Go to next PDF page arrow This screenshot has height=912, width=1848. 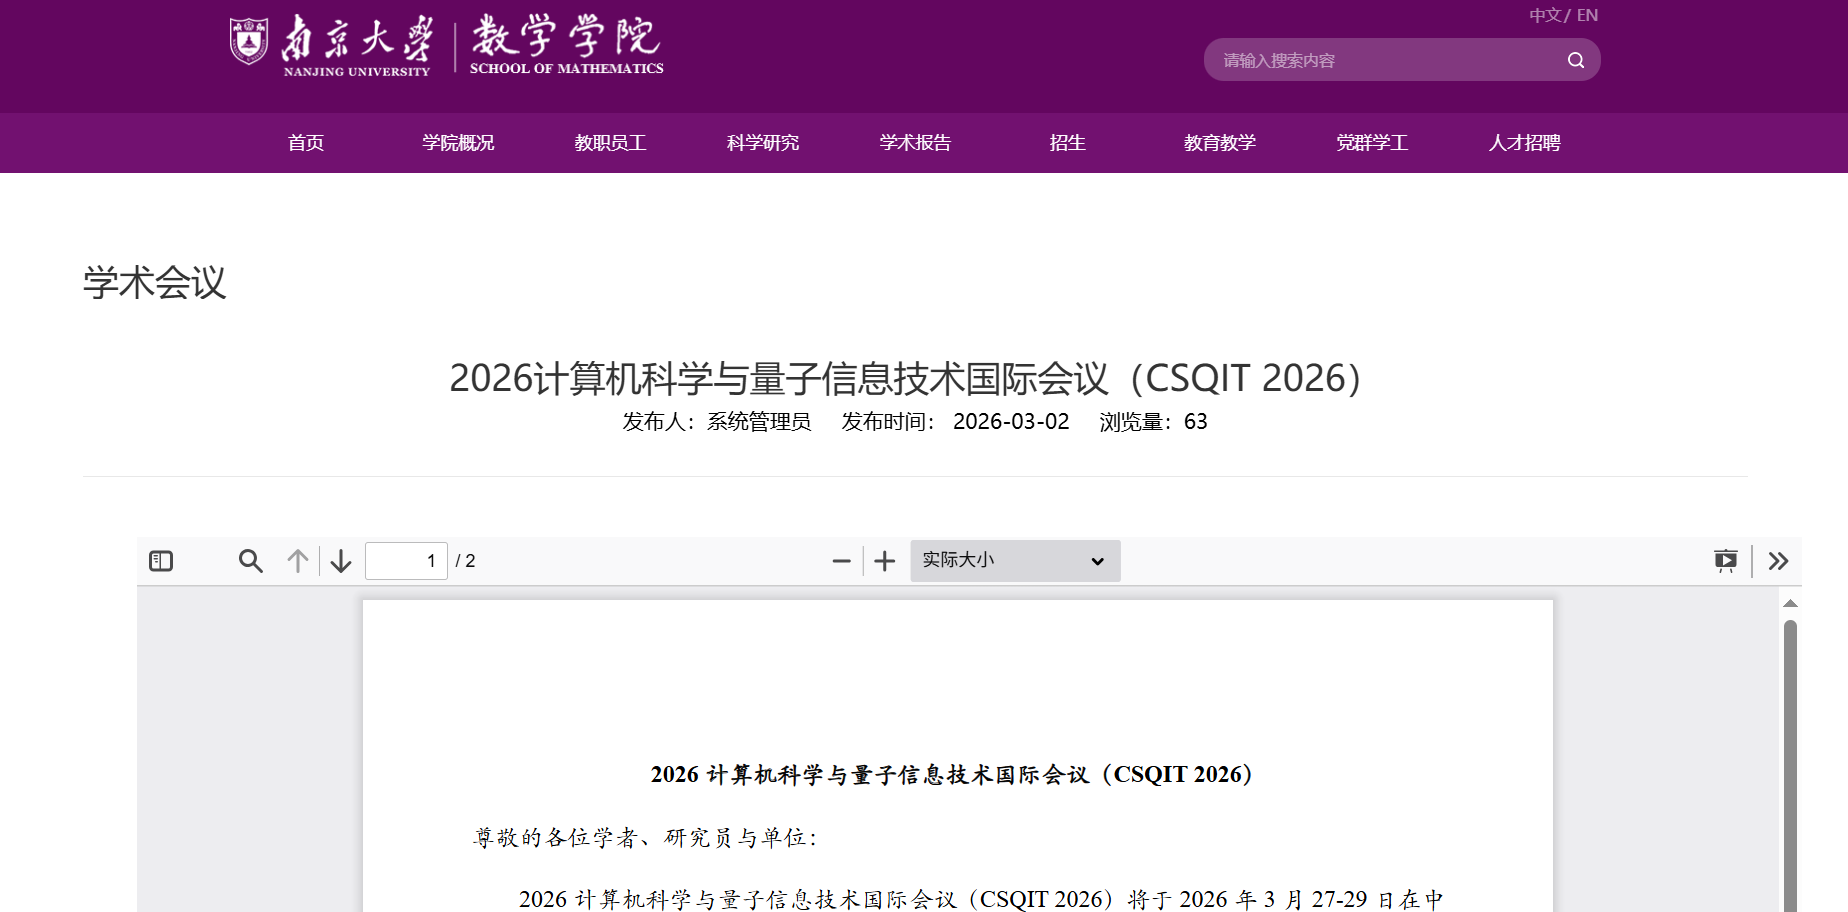tap(341, 561)
